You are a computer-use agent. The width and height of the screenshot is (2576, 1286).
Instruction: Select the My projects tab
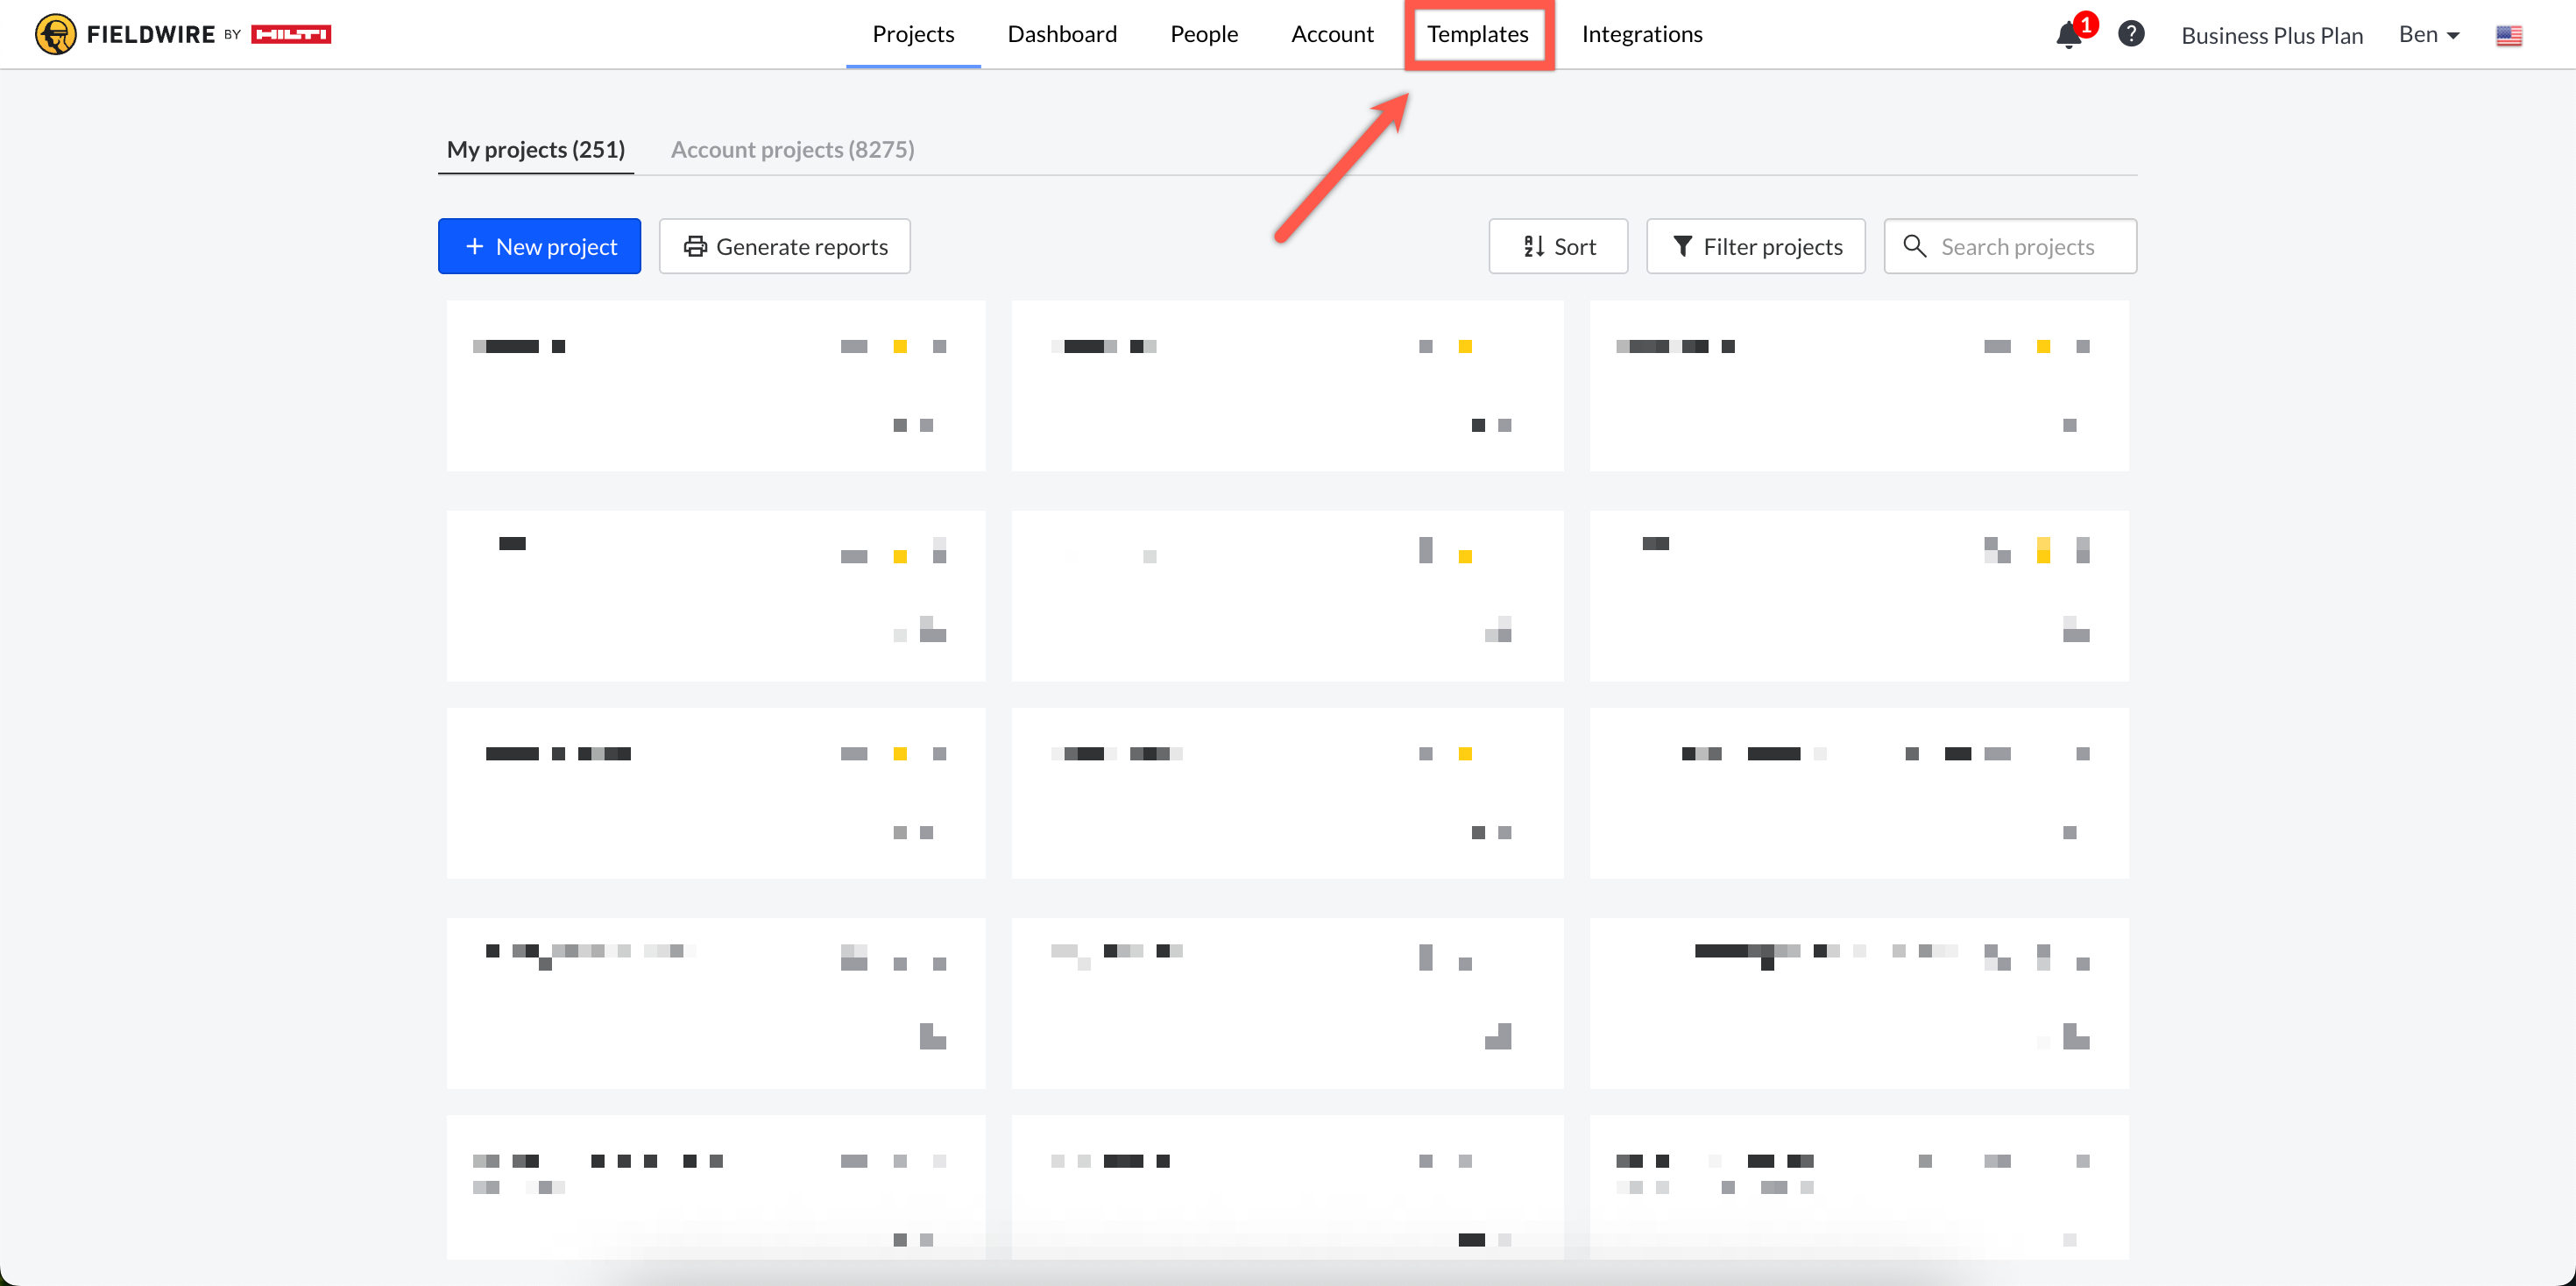(536, 149)
